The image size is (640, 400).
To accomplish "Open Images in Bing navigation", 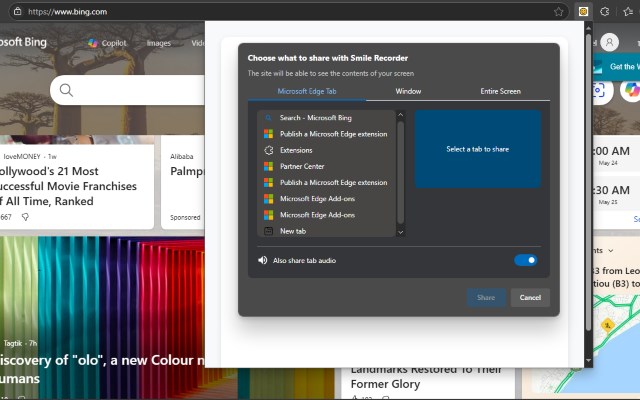I will 158,43.
